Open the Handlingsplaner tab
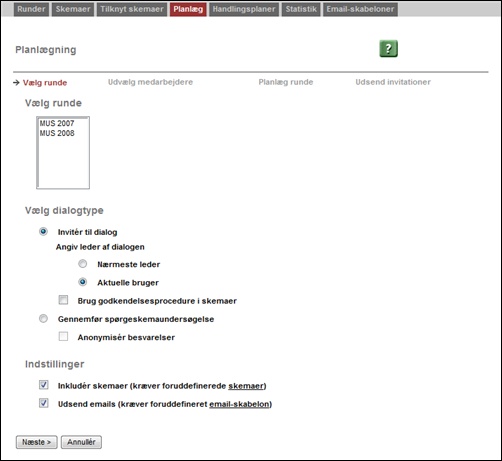Screen dimensions: 502x461 pyautogui.click(x=244, y=9)
